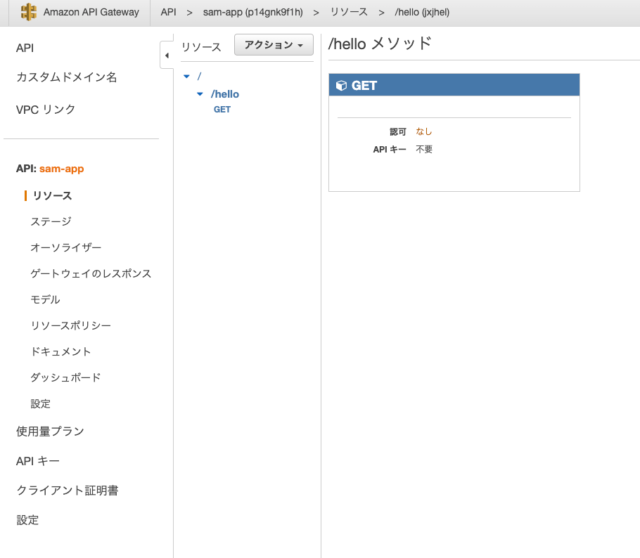Screen dimensions: 640x558
Task: Collapse the root / resource tree node
Action: pos(187,76)
